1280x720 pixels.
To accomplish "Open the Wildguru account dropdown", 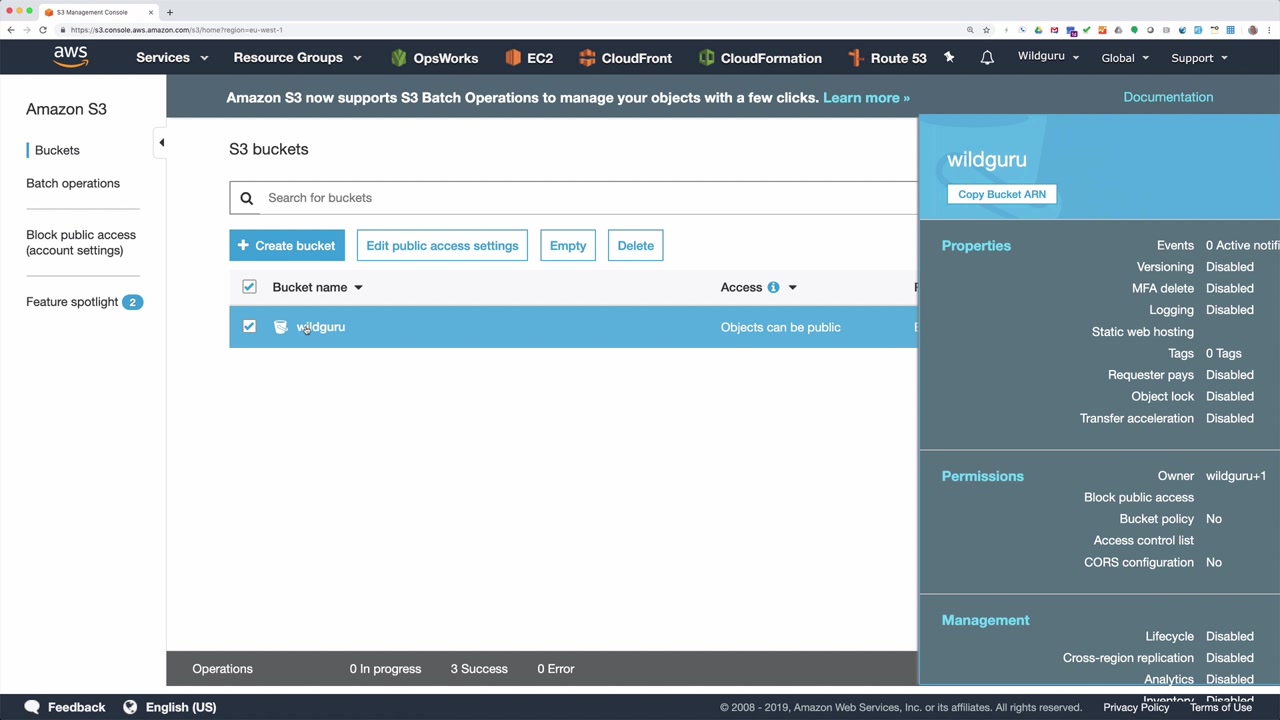I will click(x=1048, y=57).
